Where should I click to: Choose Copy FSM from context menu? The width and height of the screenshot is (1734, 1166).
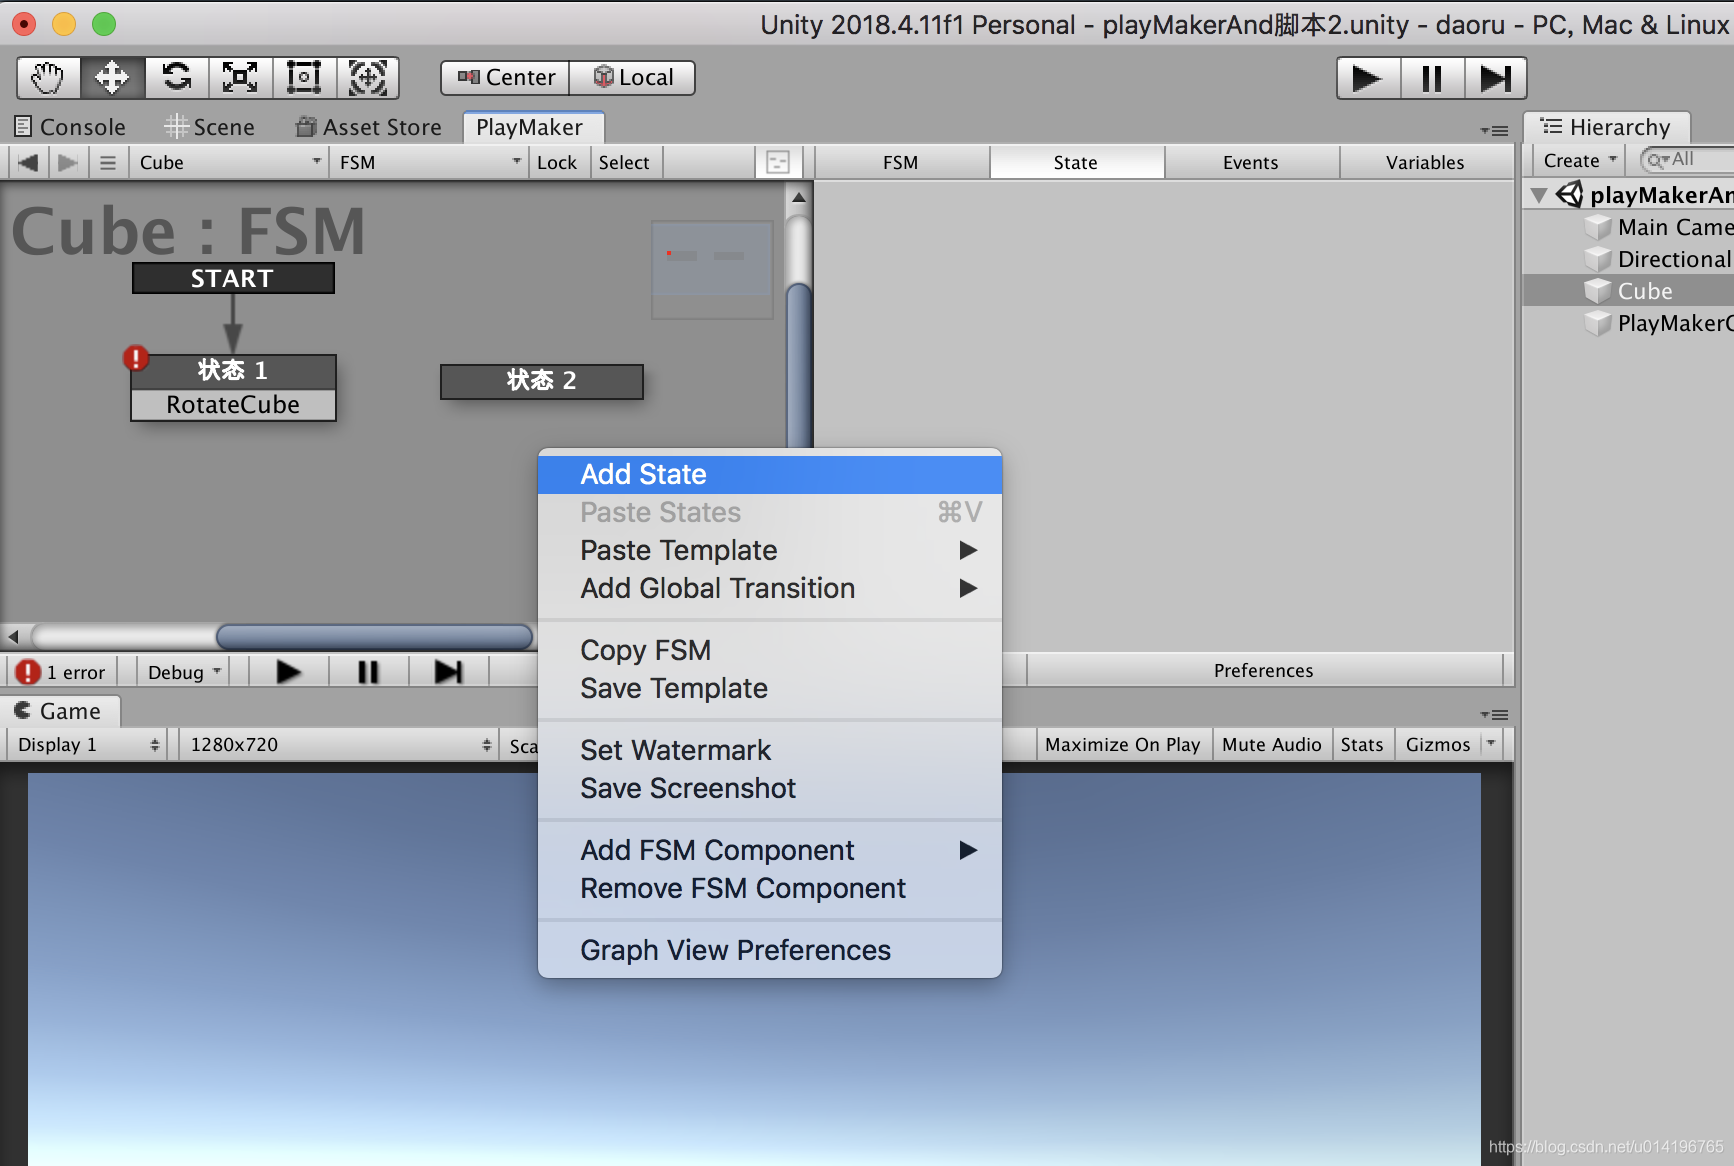pos(770,650)
